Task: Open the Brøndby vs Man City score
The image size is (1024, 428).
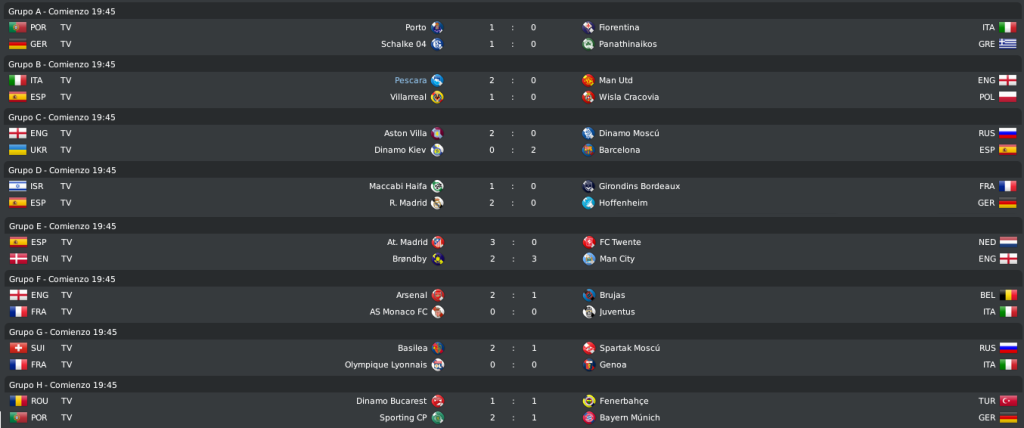Action: click(x=513, y=259)
